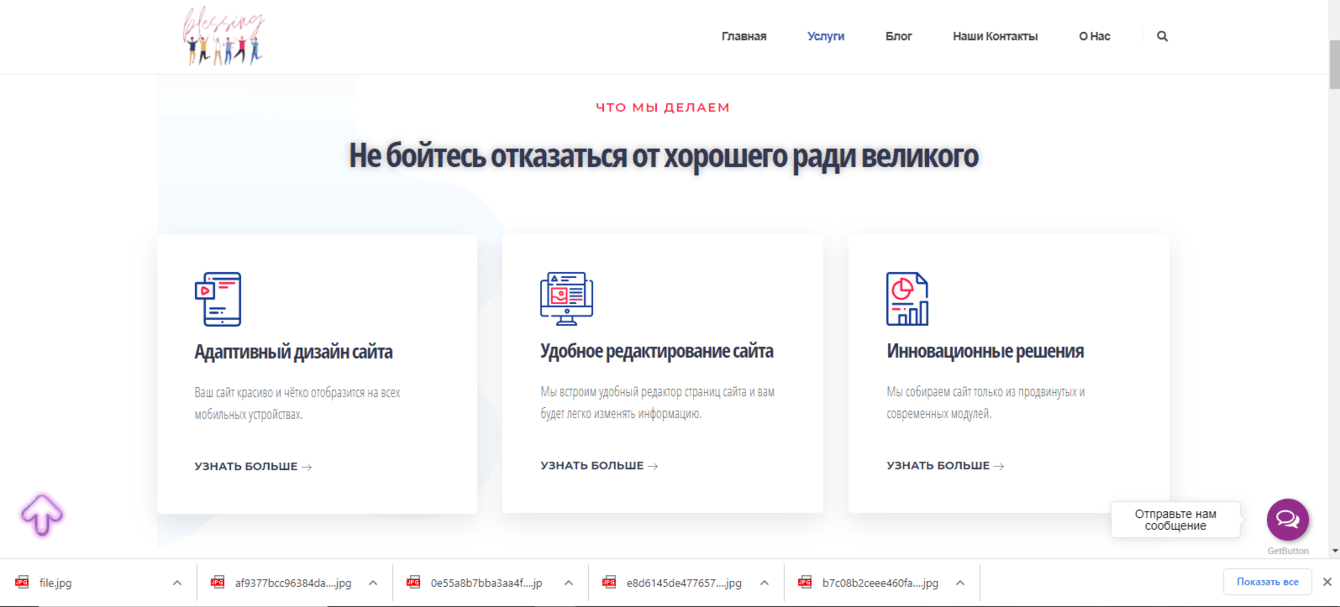Click the Отправьте нам сообщение tooltip

[1176, 520]
